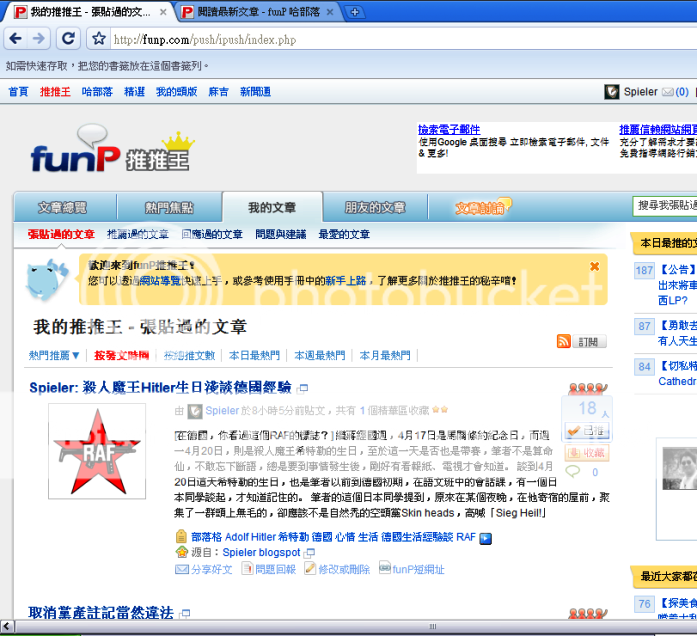Click the browser forward arrow
Viewport: 697px width, 636px height.
39,39
